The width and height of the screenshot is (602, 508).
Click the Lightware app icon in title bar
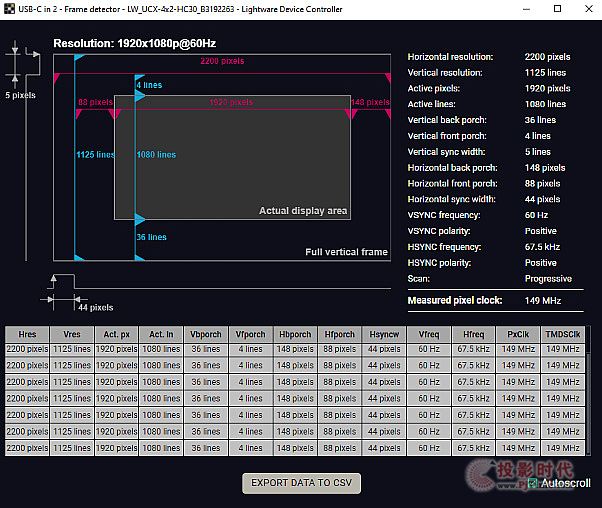pyautogui.click(x=9, y=9)
